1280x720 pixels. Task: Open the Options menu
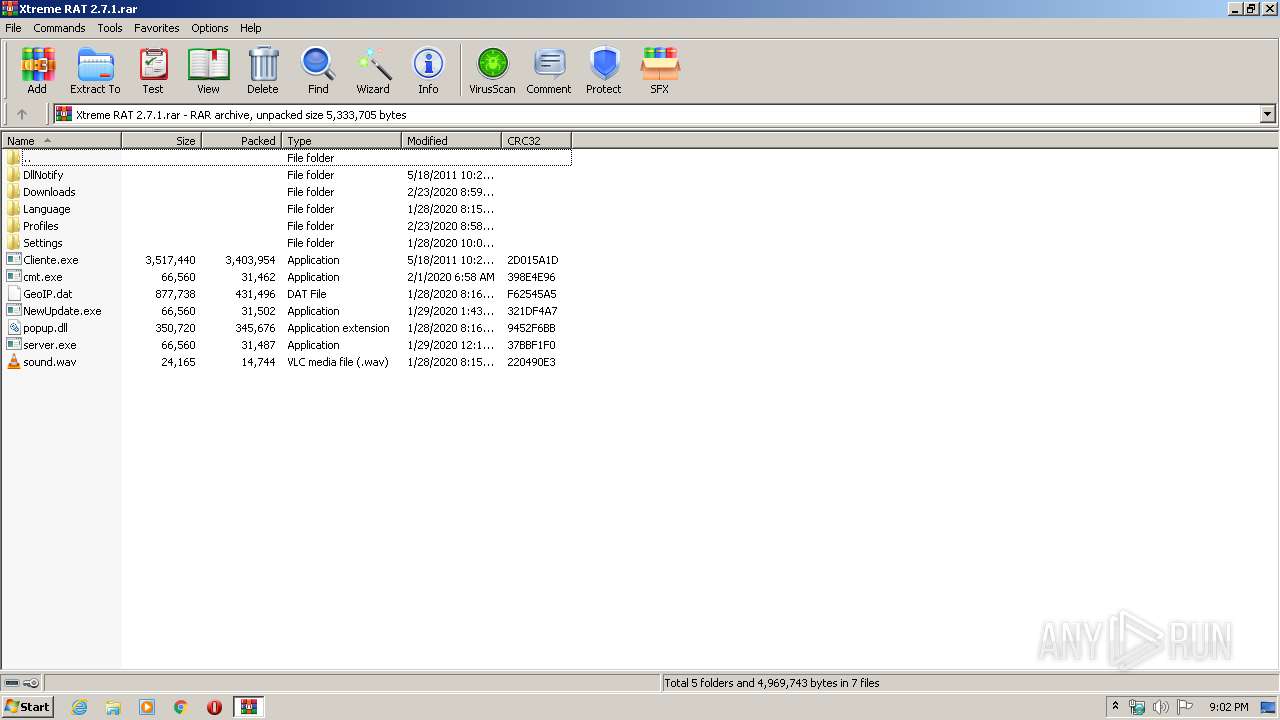[210, 28]
